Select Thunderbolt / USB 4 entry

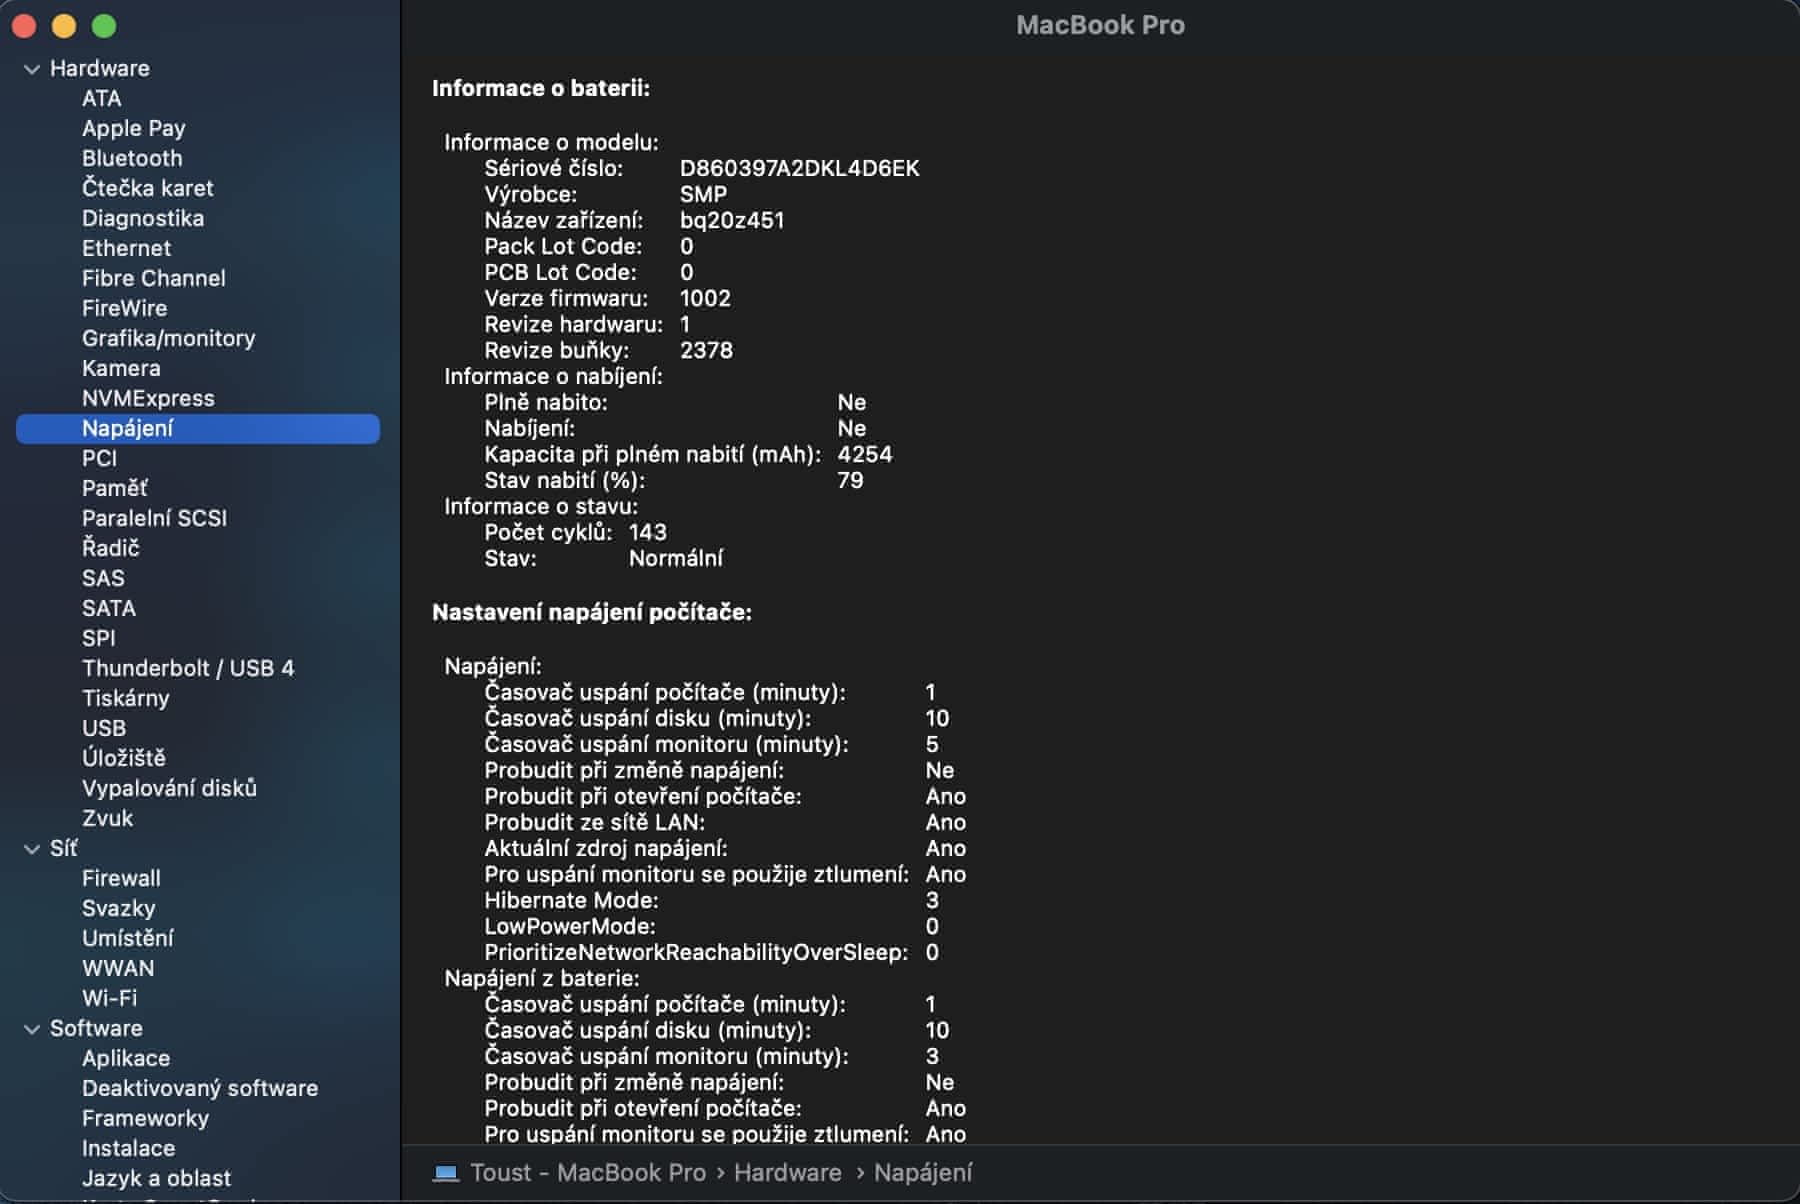[188, 668]
